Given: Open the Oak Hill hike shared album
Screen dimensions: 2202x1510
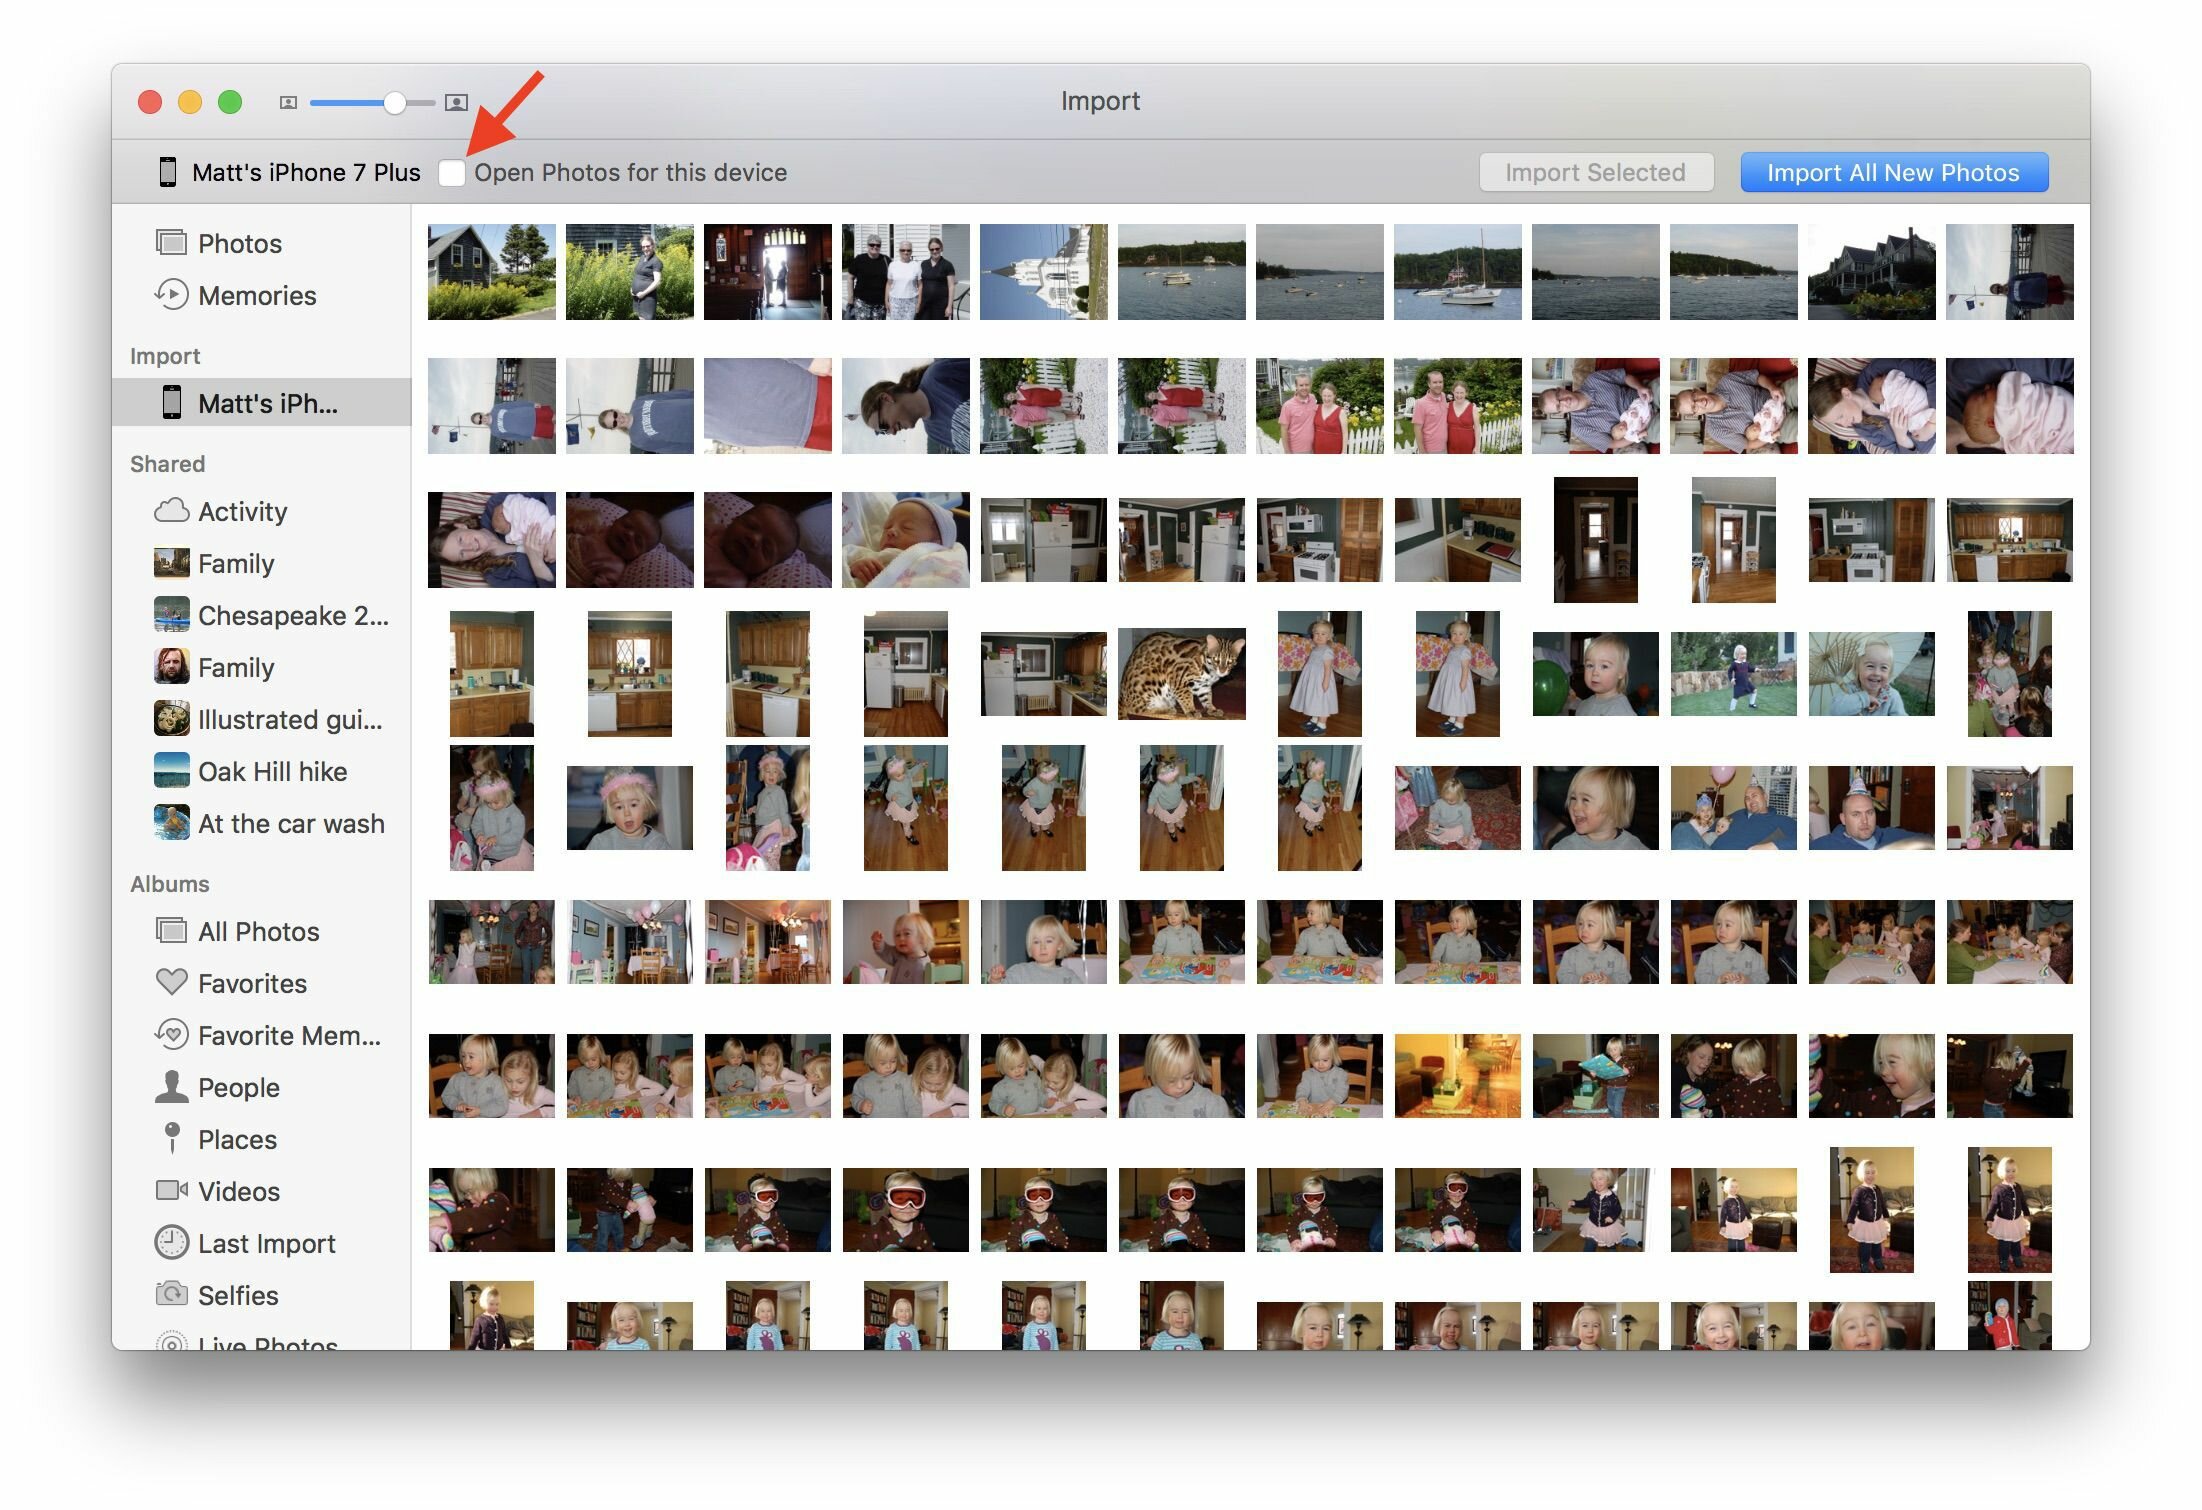Looking at the screenshot, I should coord(272,771).
